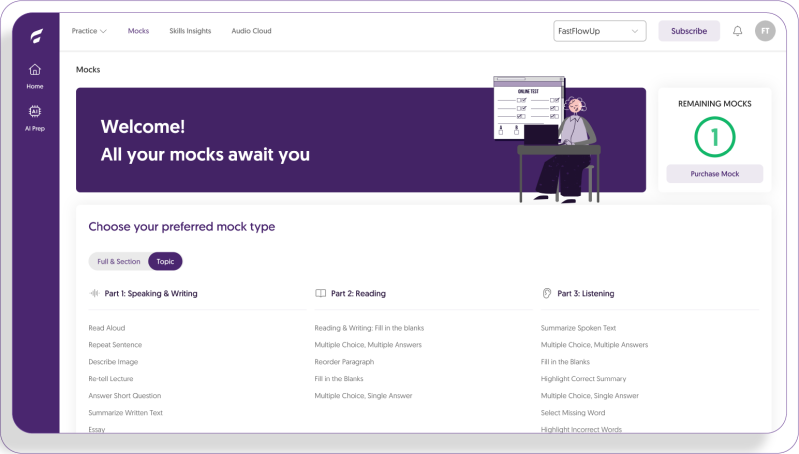Click the notification bell icon
This screenshot has height=454, width=799.
pos(738,31)
